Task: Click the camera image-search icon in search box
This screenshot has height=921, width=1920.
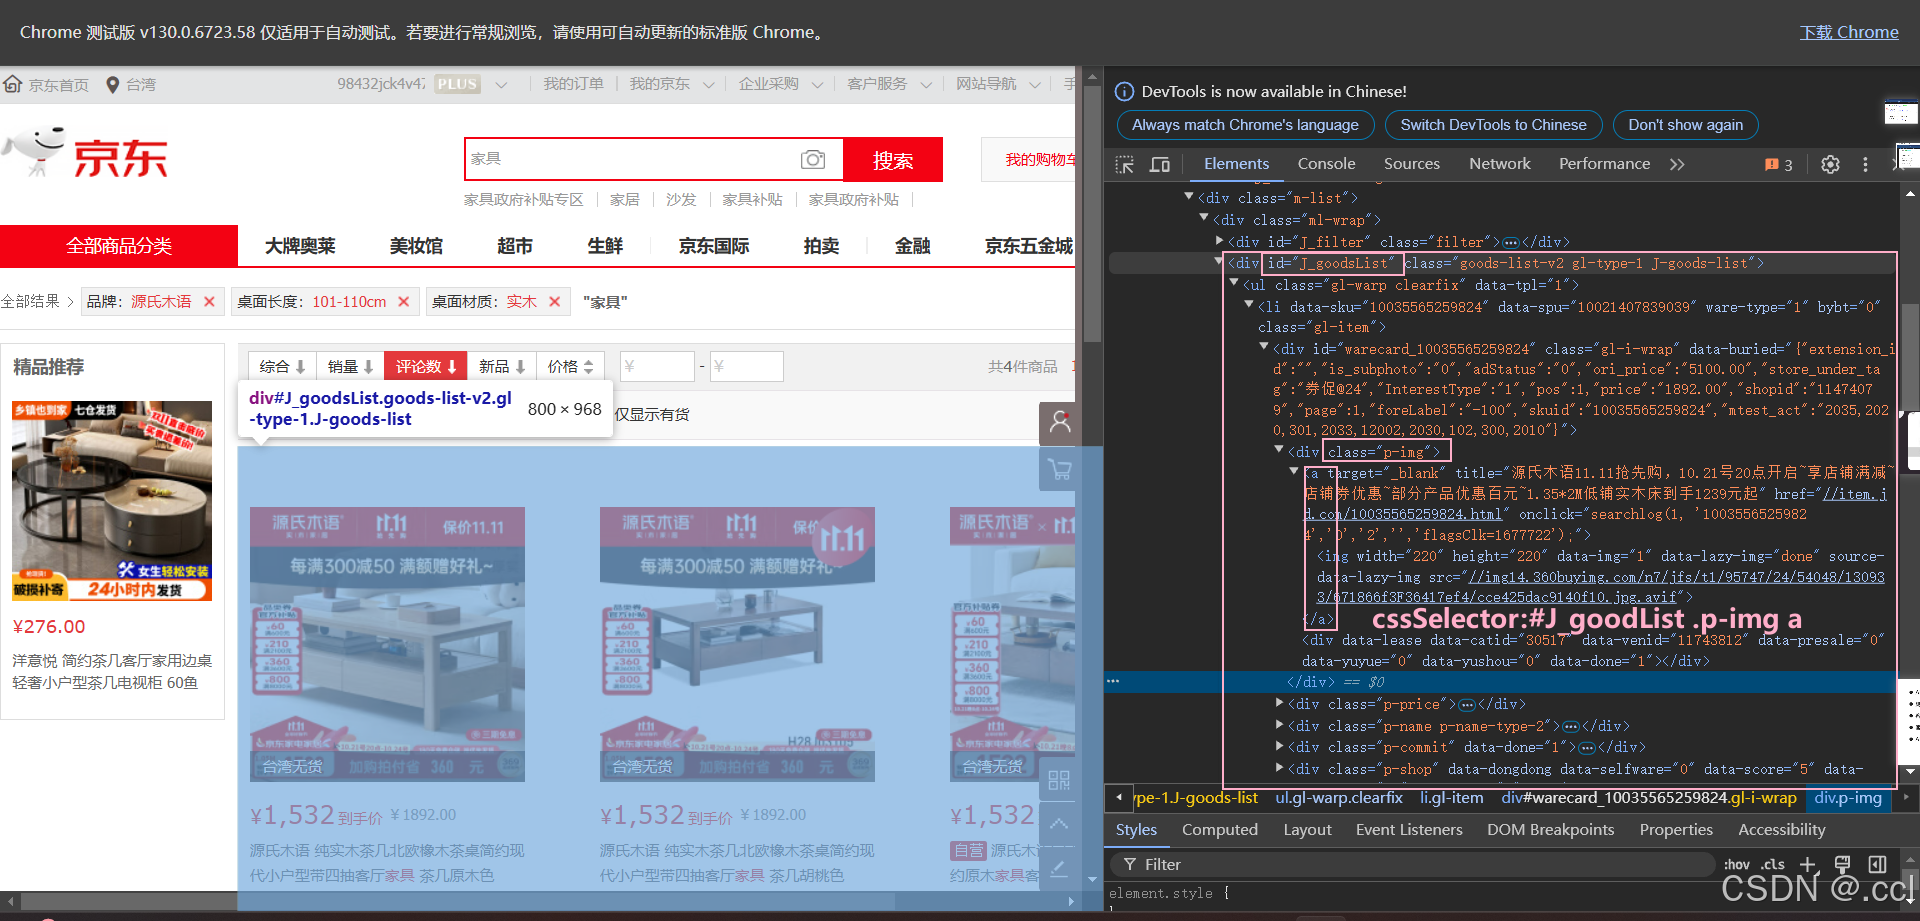Action: click(x=813, y=159)
